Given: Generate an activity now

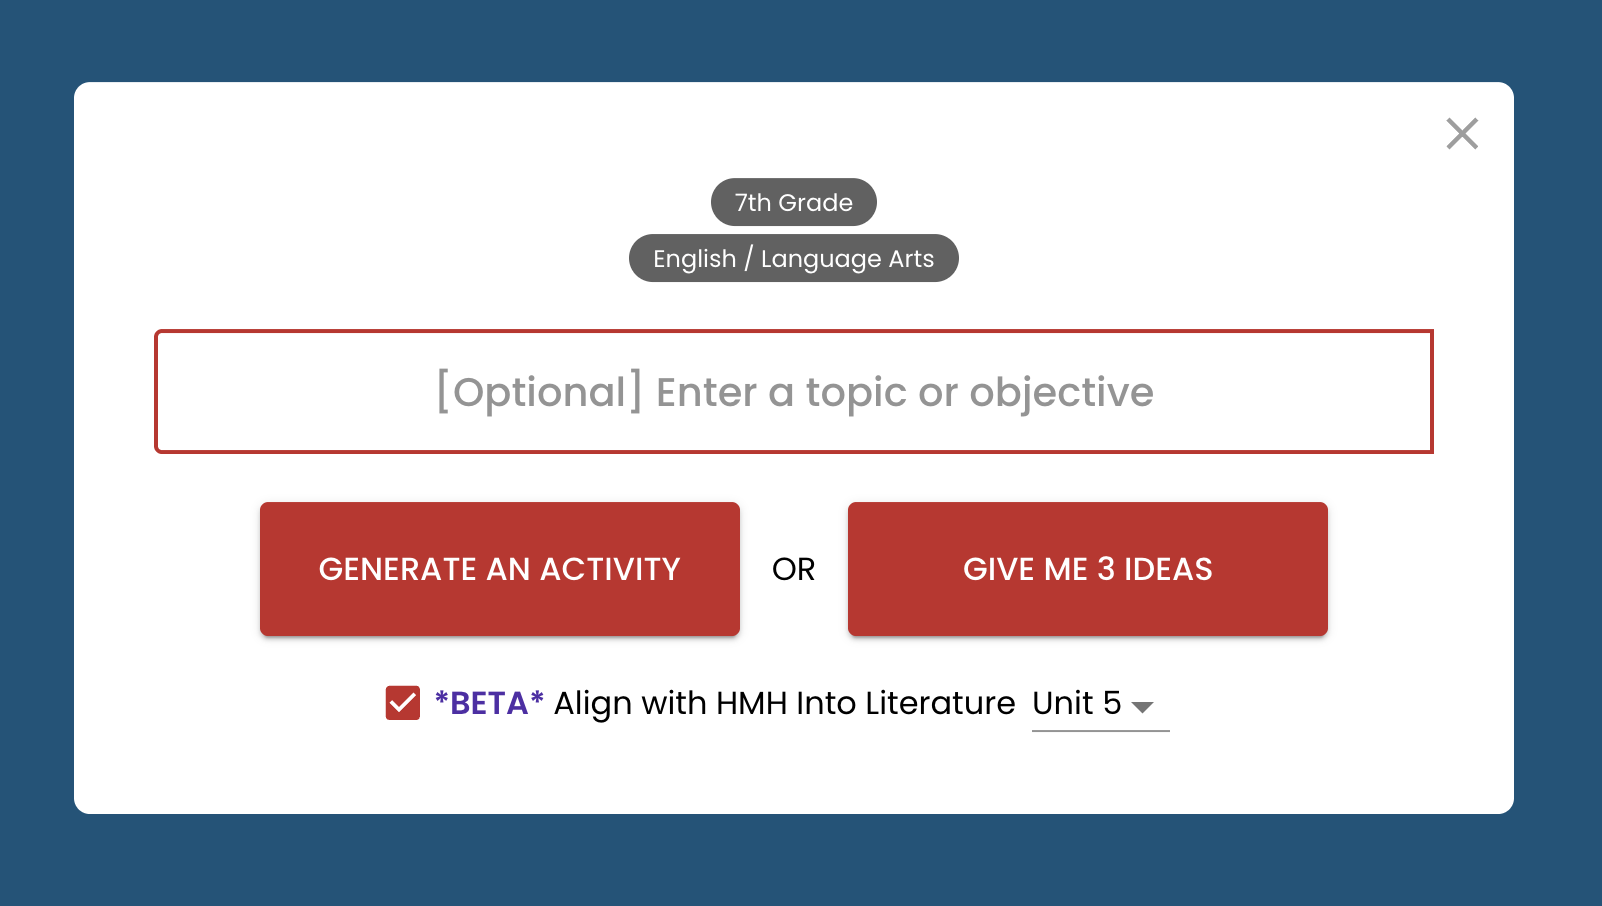Looking at the screenshot, I should pos(499,569).
